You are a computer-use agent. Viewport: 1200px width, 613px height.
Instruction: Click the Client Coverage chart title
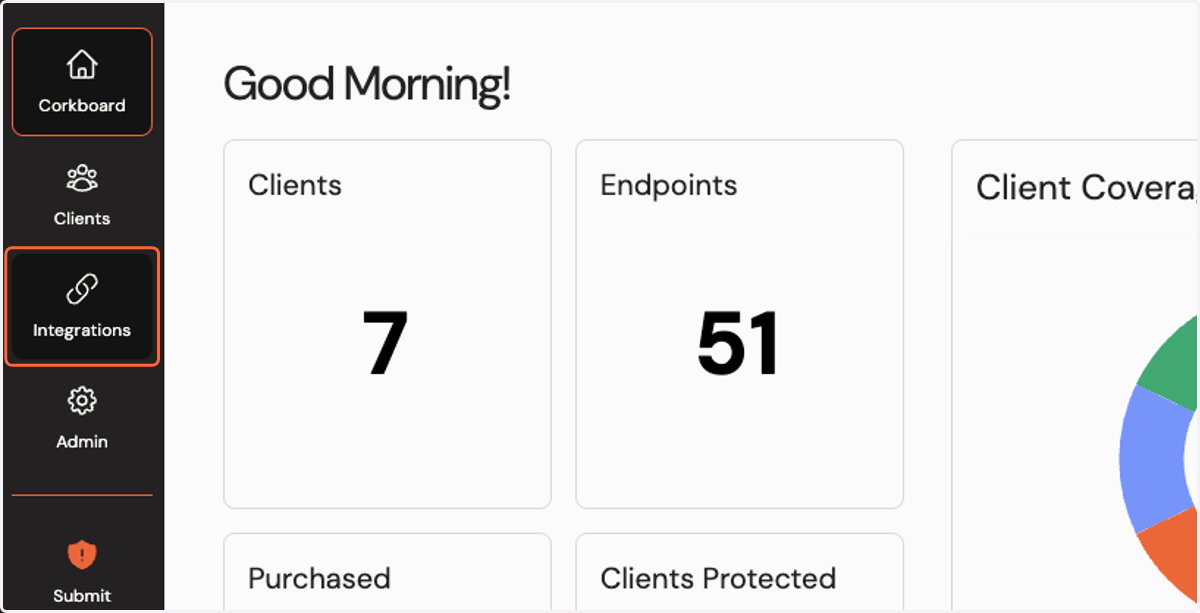[x=1087, y=187]
